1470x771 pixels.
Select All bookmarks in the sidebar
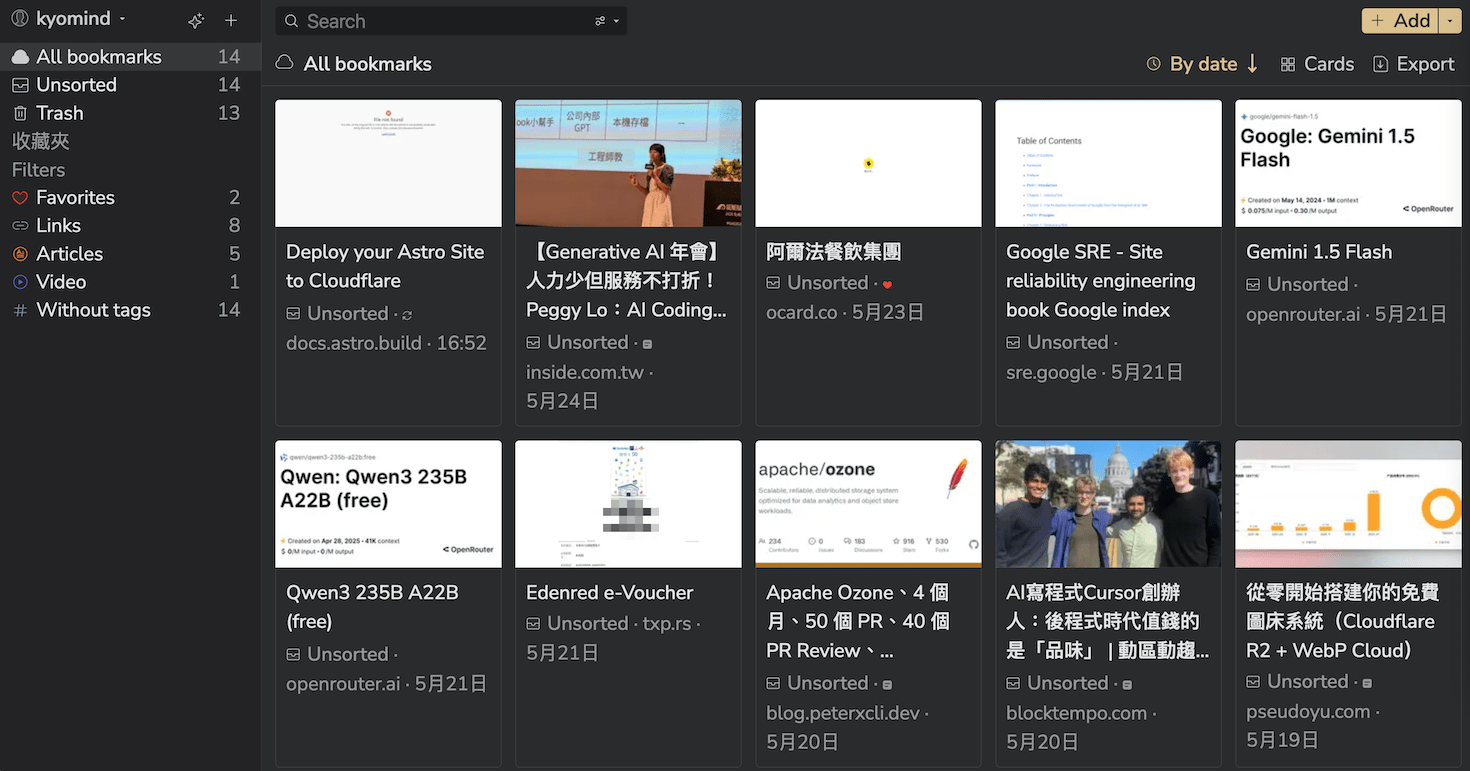coord(130,57)
